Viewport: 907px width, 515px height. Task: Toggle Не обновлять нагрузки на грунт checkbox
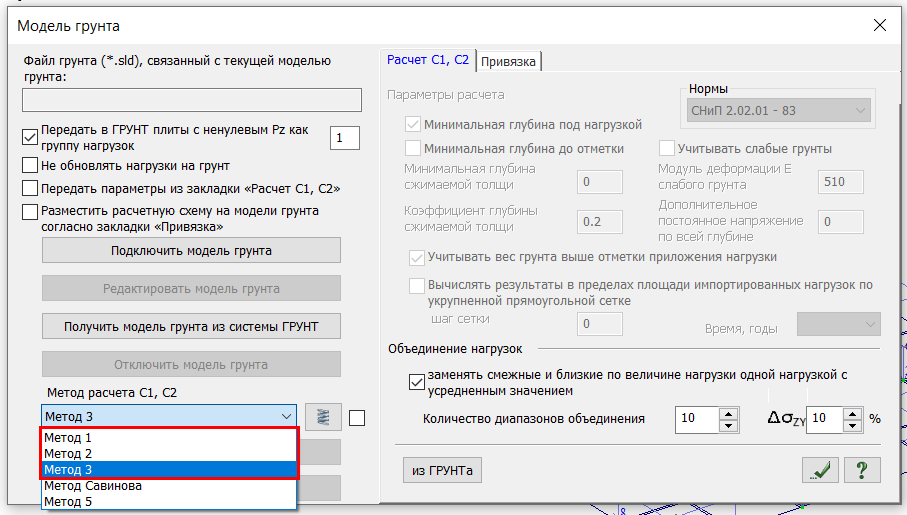(x=30, y=165)
